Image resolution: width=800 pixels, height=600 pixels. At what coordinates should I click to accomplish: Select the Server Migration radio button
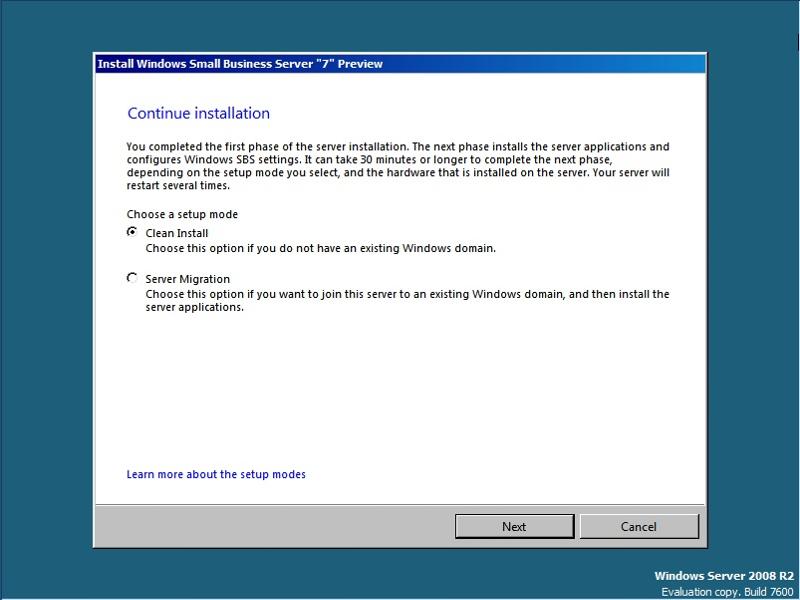click(x=132, y=278)
